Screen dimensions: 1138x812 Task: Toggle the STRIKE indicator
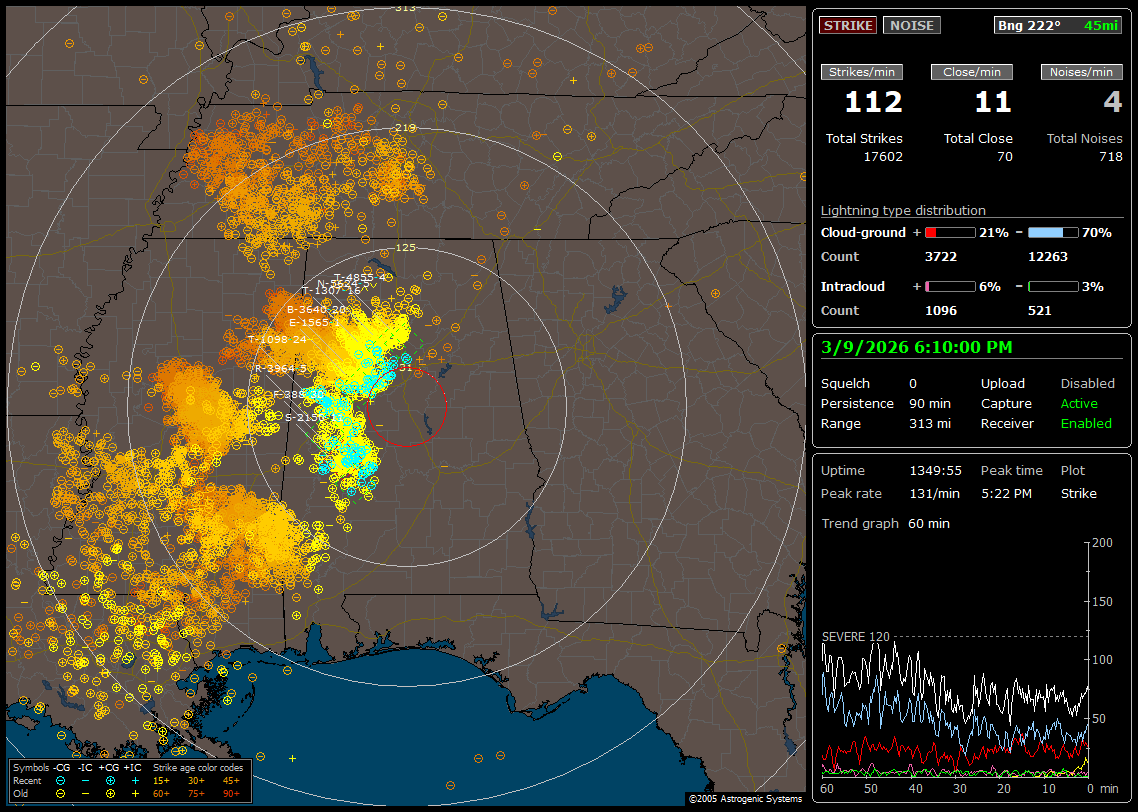848,25
